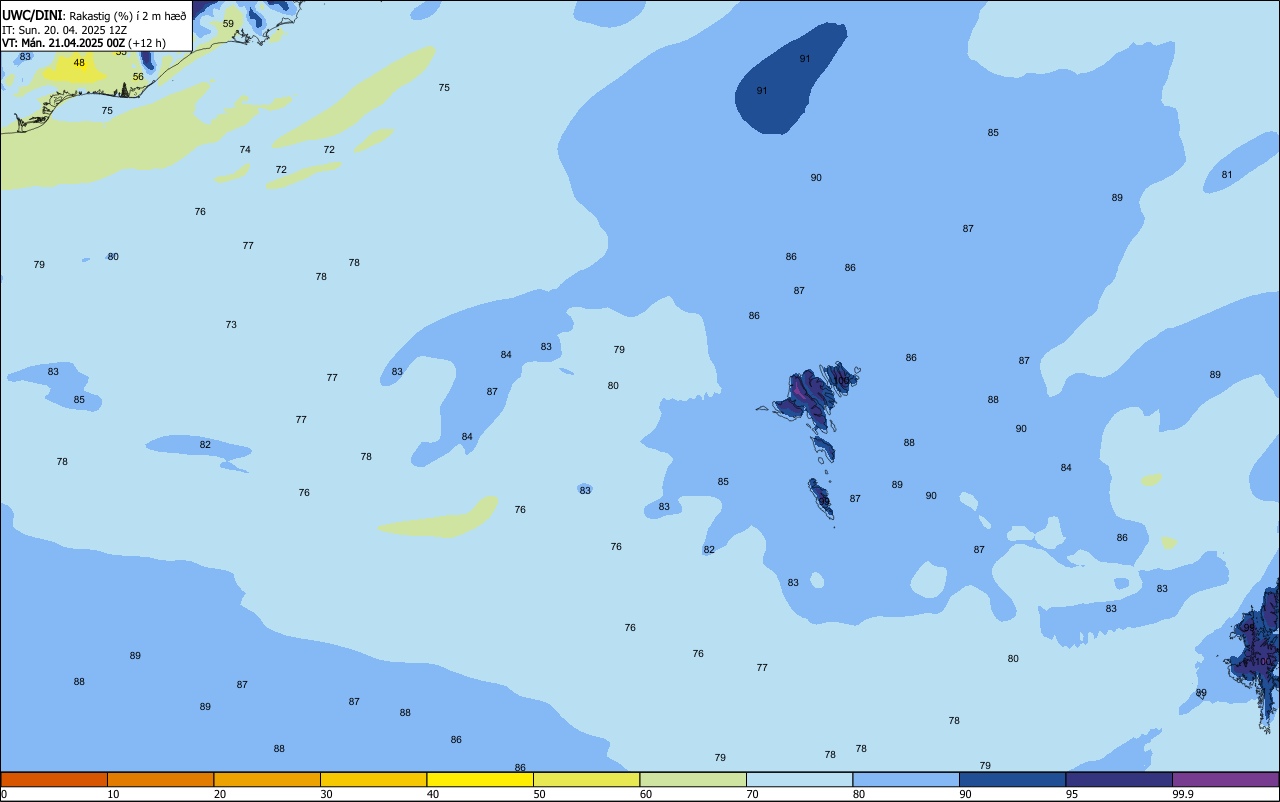Click the 'VT: Mán. 21.04.2025 00Z' valid time
1280x802 pixels.
click(63, 43)
